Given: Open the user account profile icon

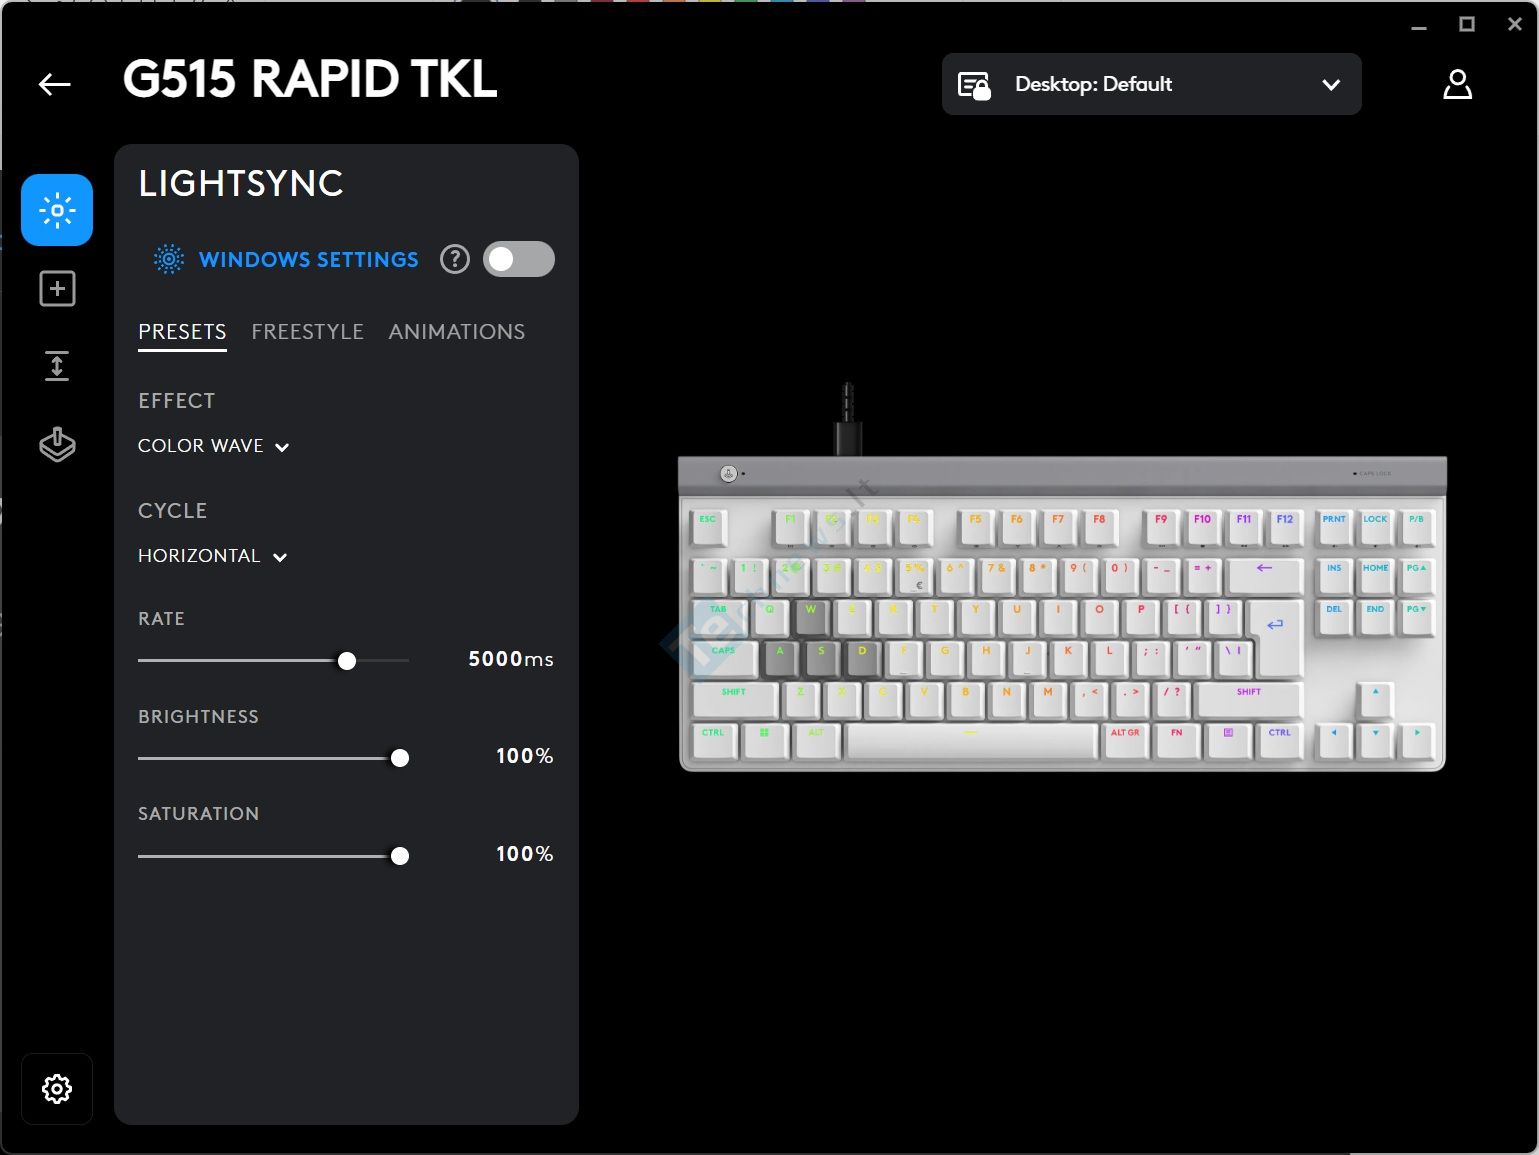Looking at the screenshot, I should click(1457, 85).
